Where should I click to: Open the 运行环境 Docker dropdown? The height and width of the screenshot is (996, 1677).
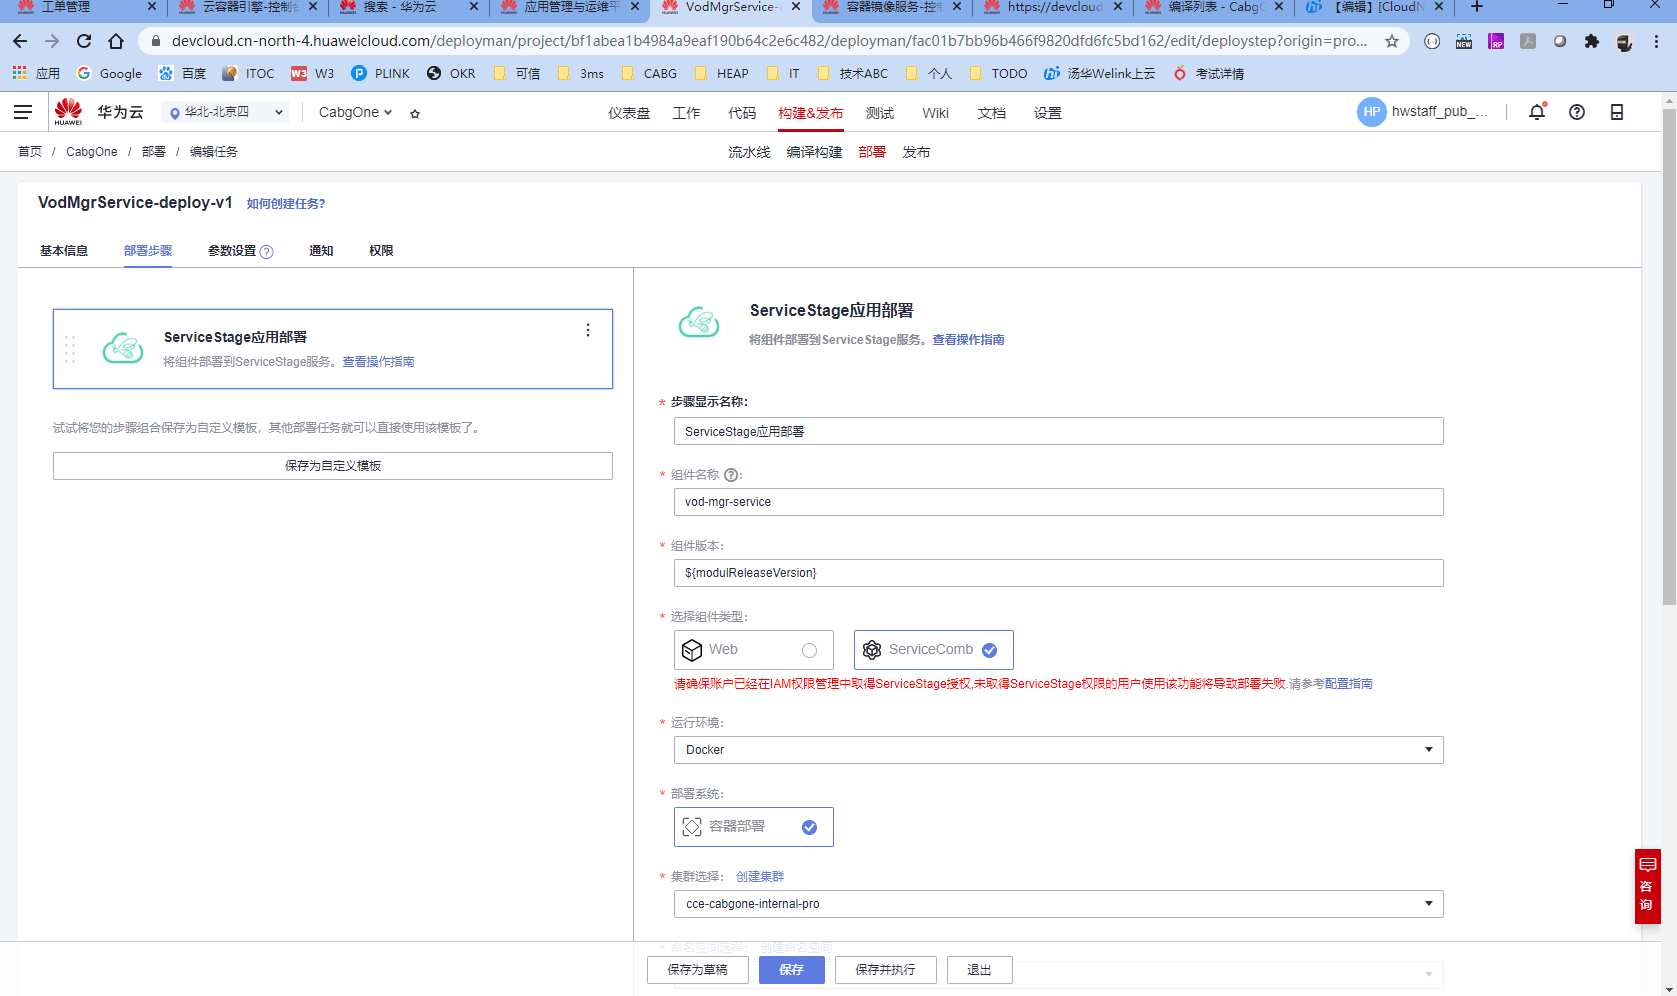1059,750
